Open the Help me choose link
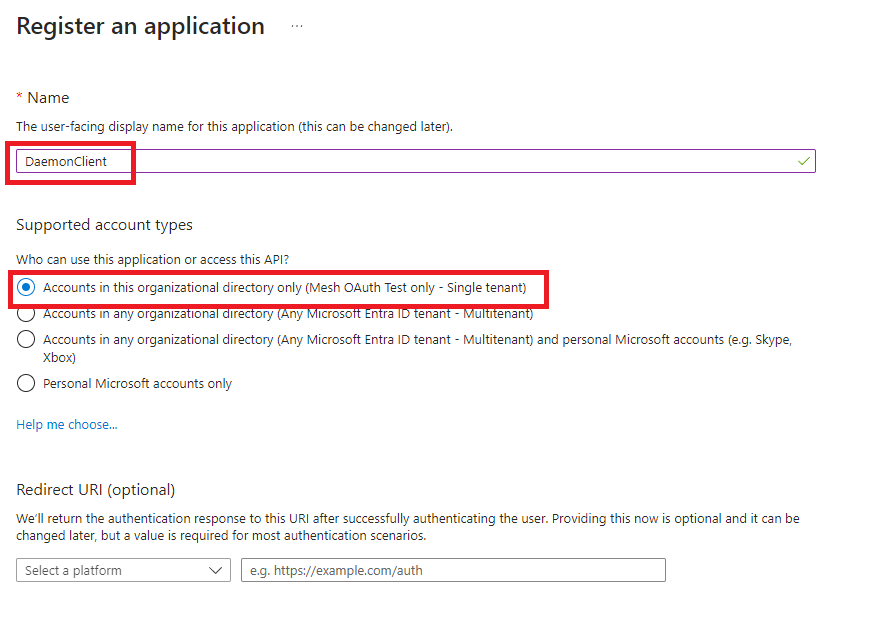The image size is (883, 625). point(67,425)
